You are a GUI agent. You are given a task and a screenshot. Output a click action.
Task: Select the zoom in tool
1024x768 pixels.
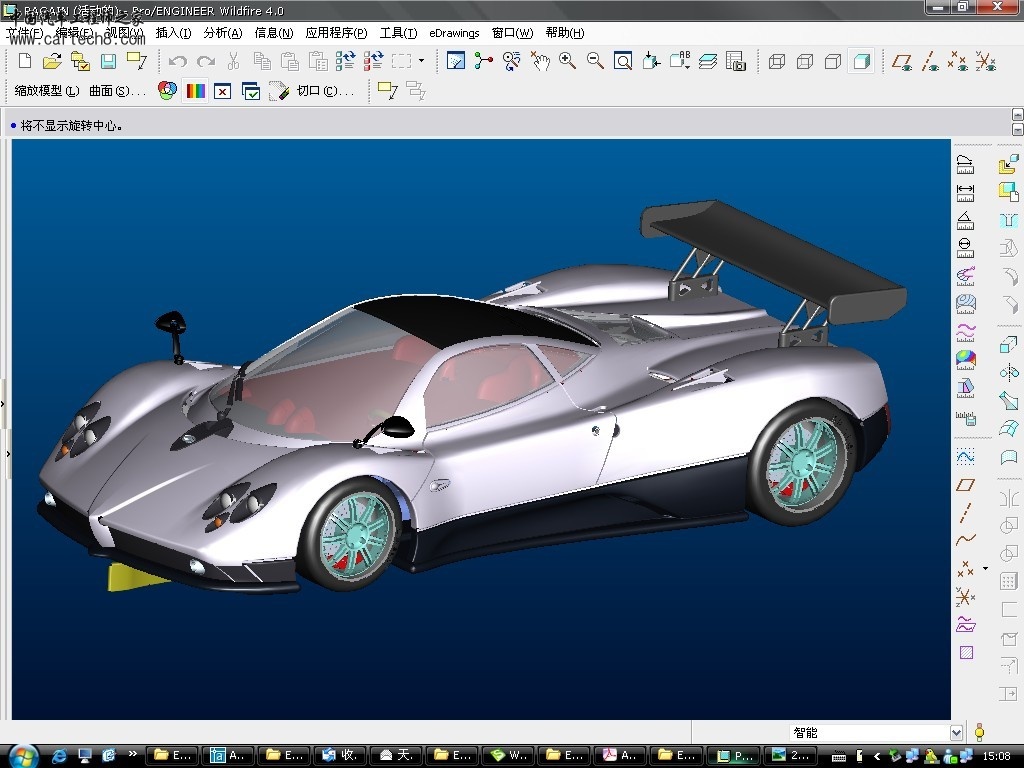pos(568,61)
